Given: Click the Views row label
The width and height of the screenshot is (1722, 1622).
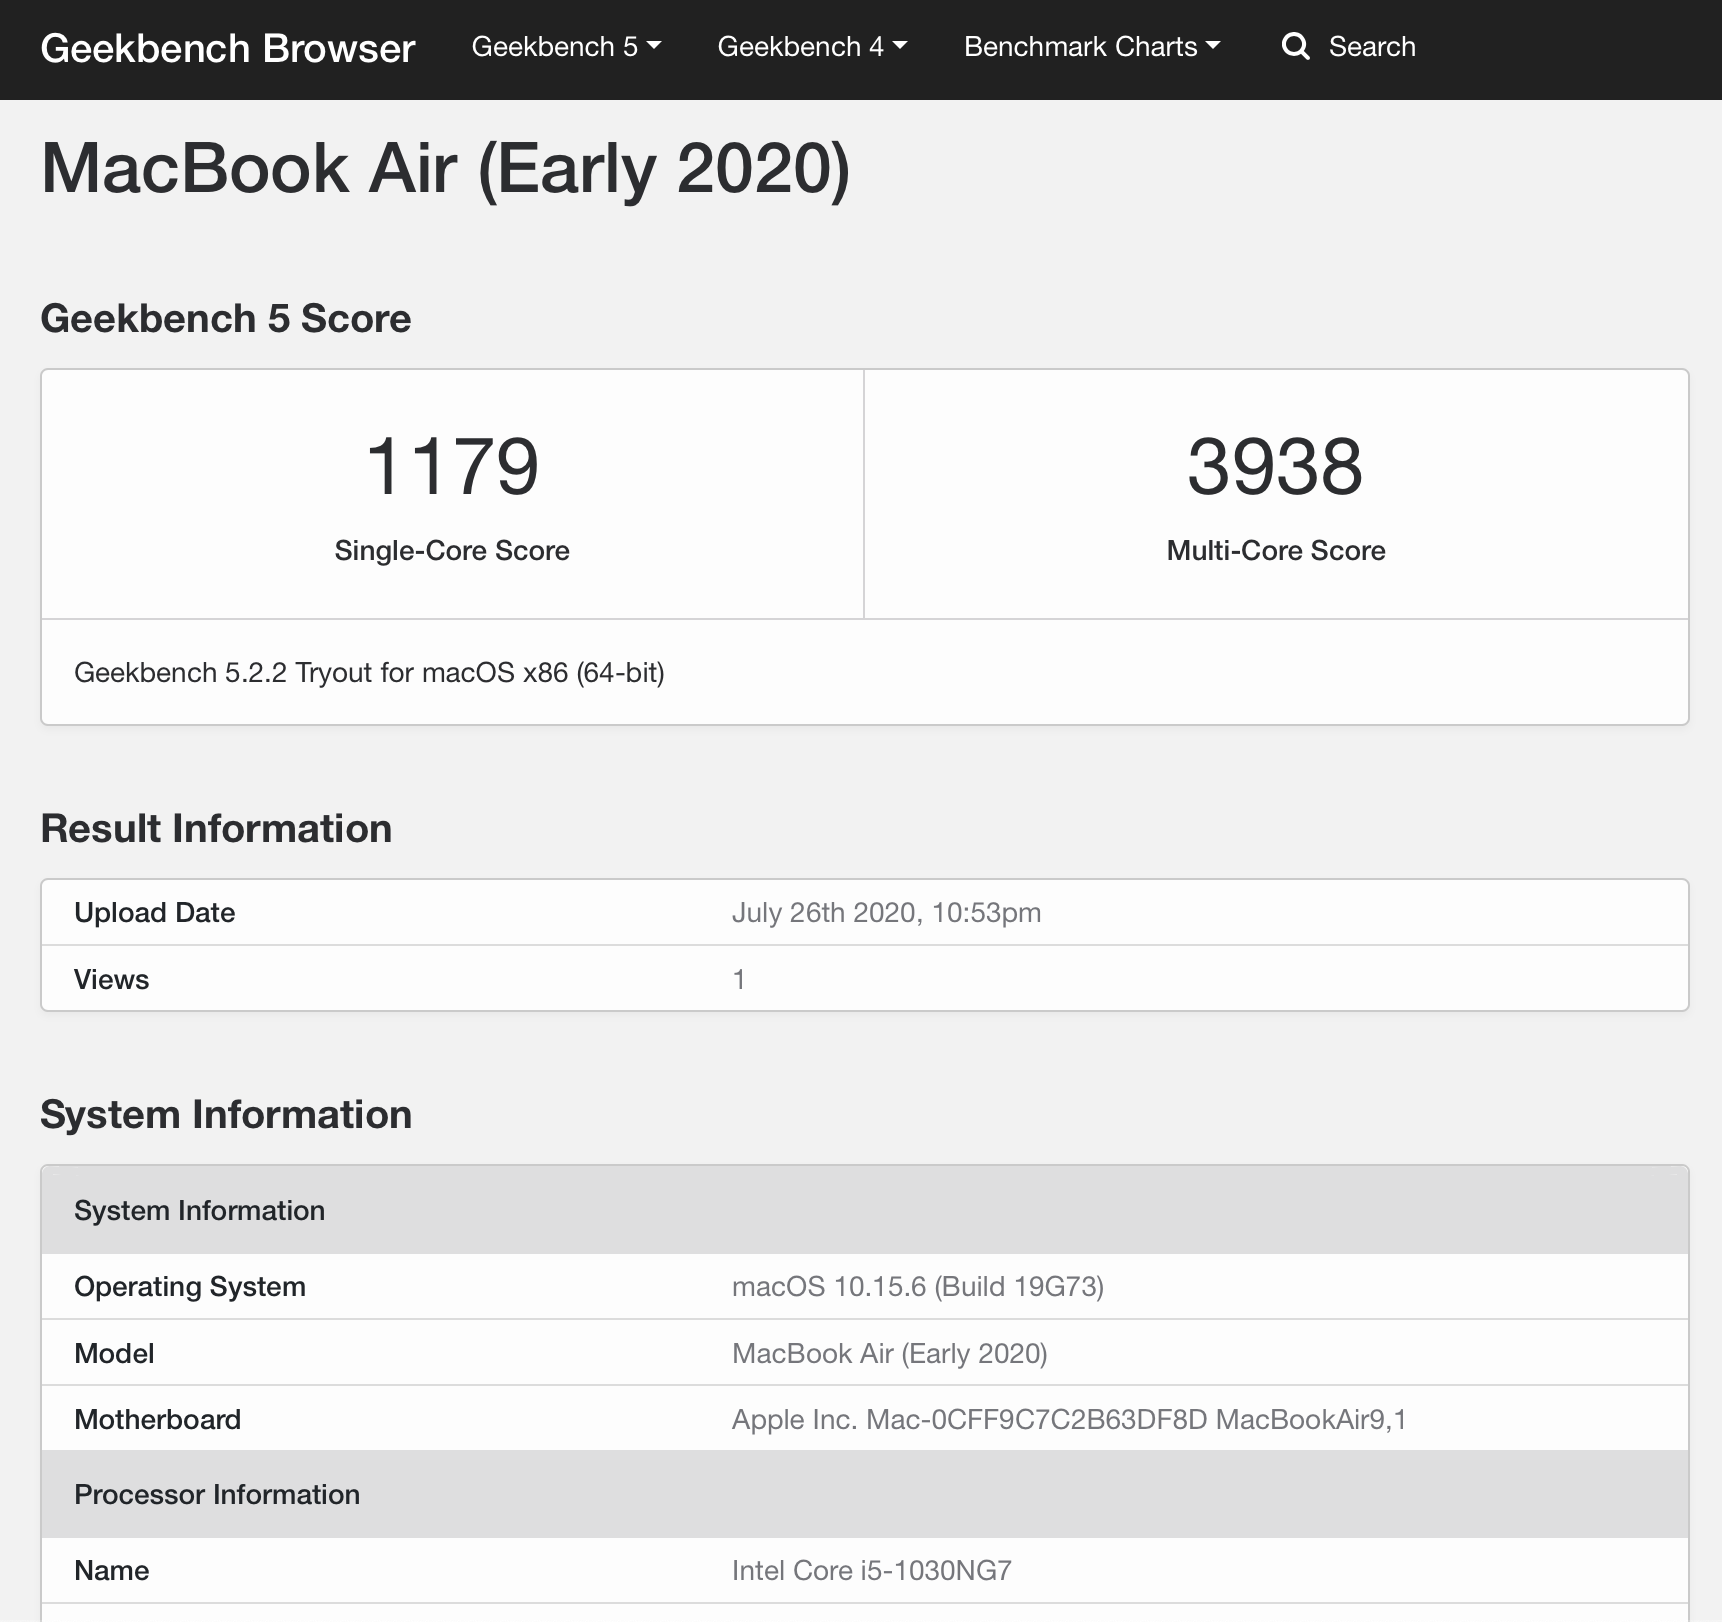Looking at the screenshot, I should tap(112, 979).
